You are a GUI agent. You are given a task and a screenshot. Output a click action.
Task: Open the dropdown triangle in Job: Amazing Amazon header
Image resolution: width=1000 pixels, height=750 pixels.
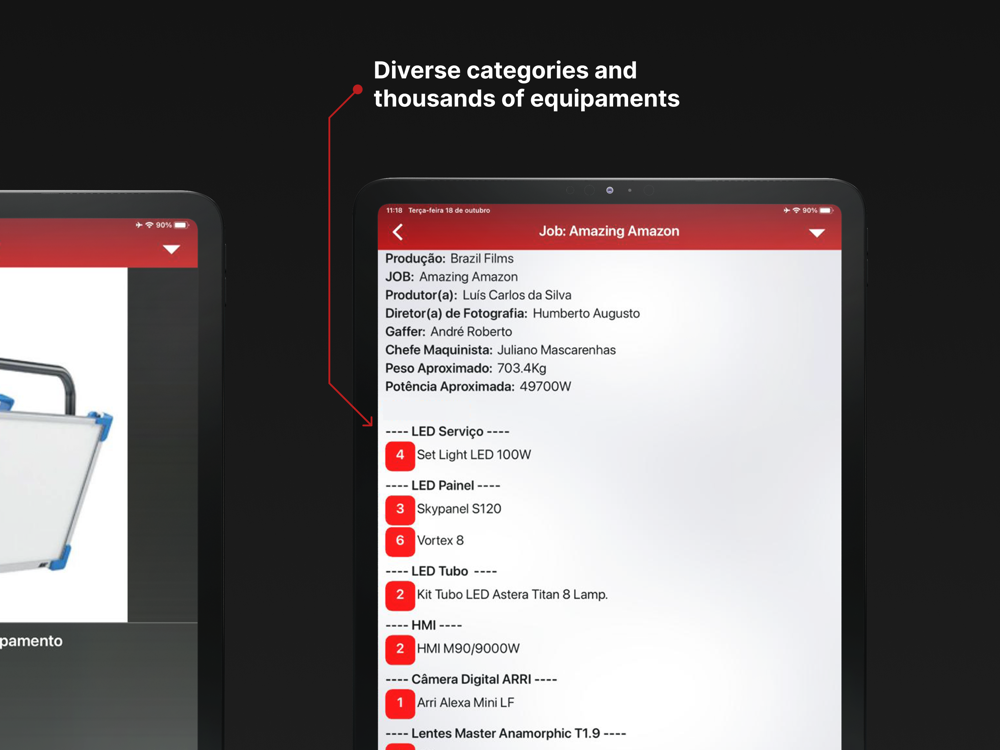click(817, 233)
